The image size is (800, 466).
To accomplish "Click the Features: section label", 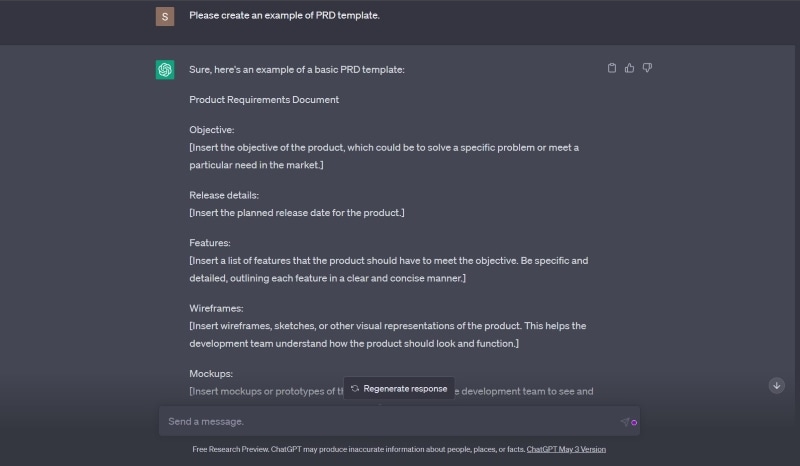I will tap(210, 243).
